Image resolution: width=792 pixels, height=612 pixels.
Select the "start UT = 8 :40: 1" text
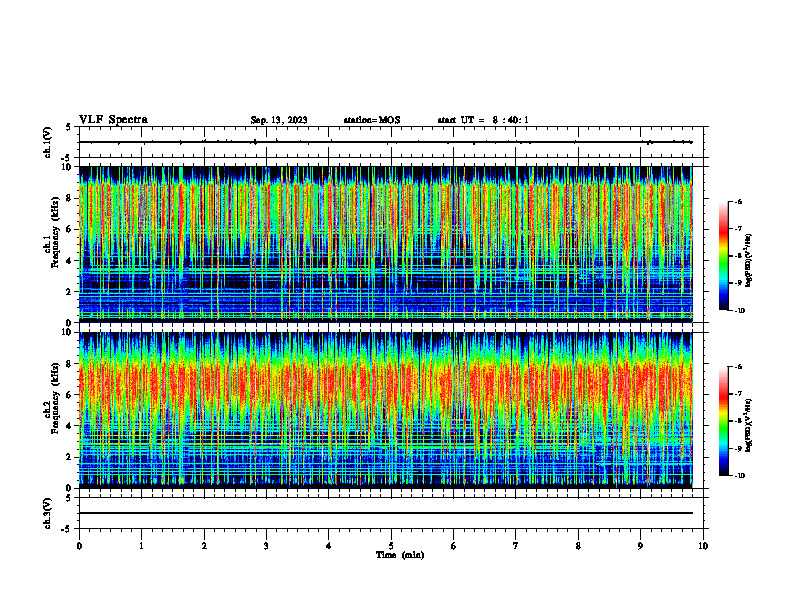point(483,120)
